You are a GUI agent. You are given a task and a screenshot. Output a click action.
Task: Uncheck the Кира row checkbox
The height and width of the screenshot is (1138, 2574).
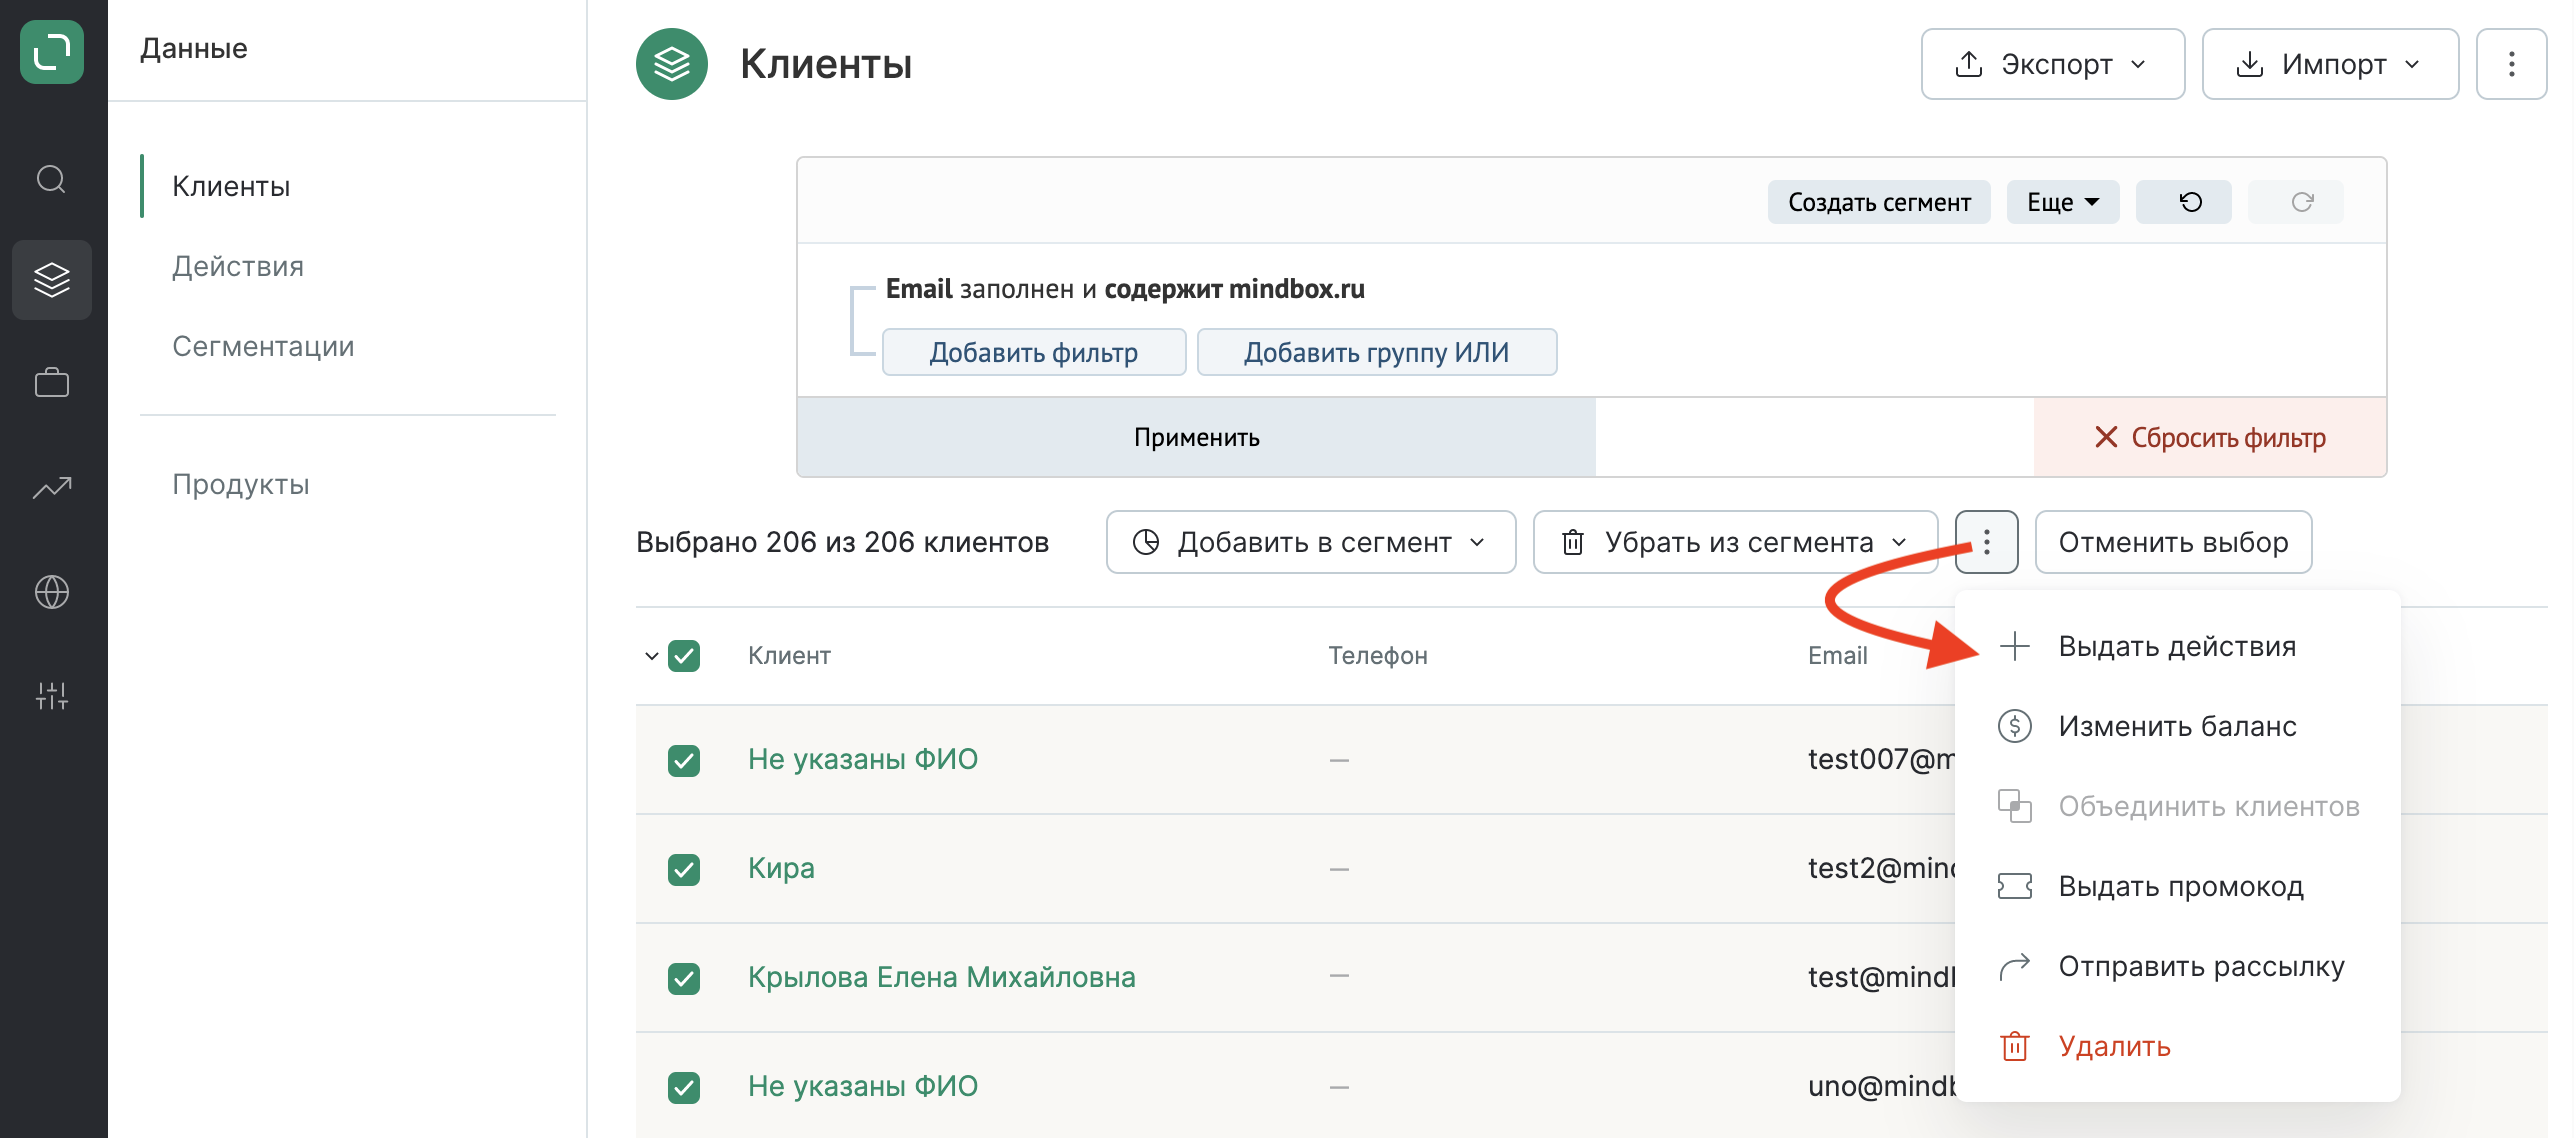(x=684, y=869)
